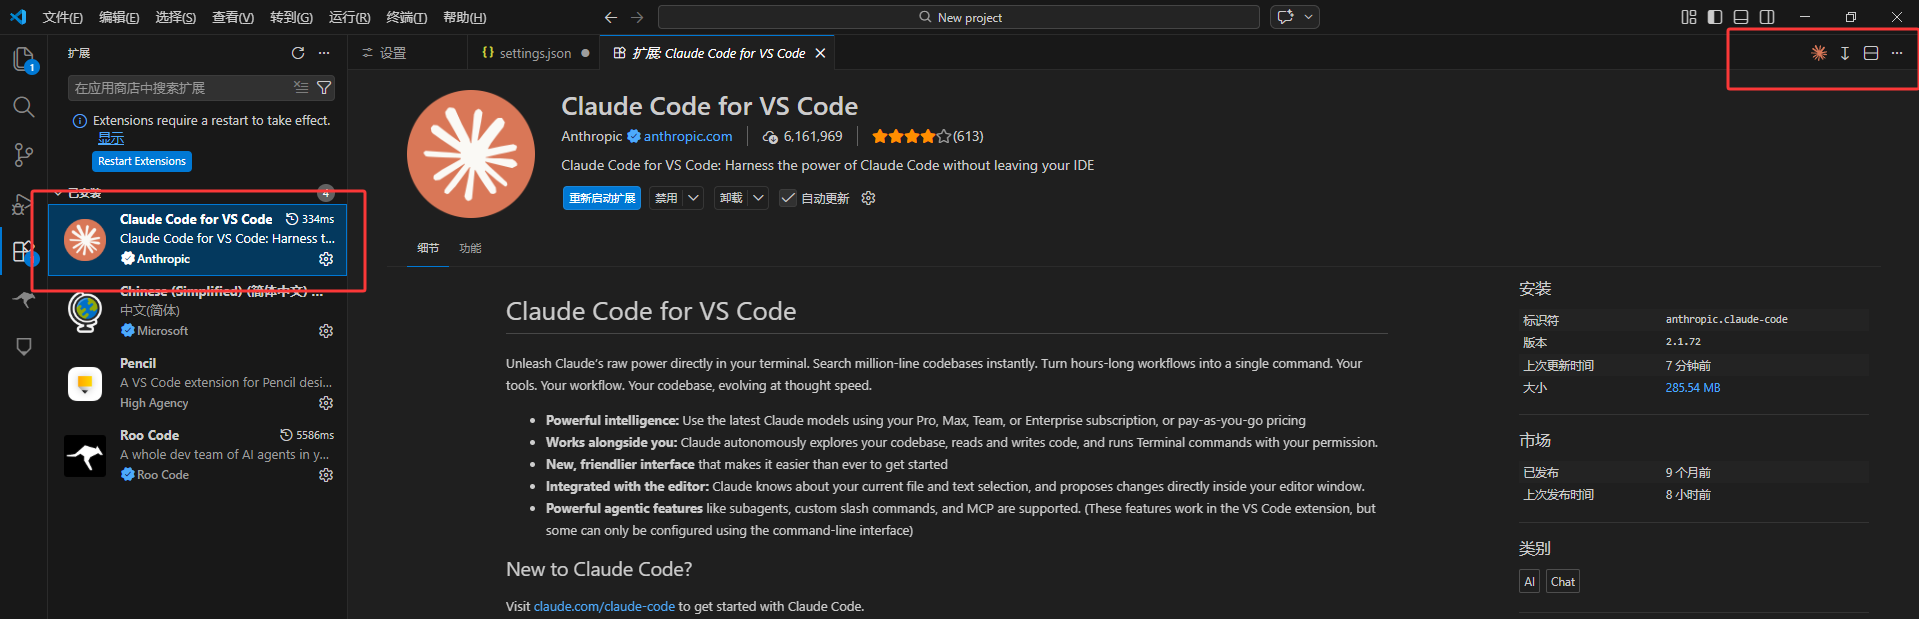
Task: Toggle the auto update checkbox
Action: (x=788, y=198)
